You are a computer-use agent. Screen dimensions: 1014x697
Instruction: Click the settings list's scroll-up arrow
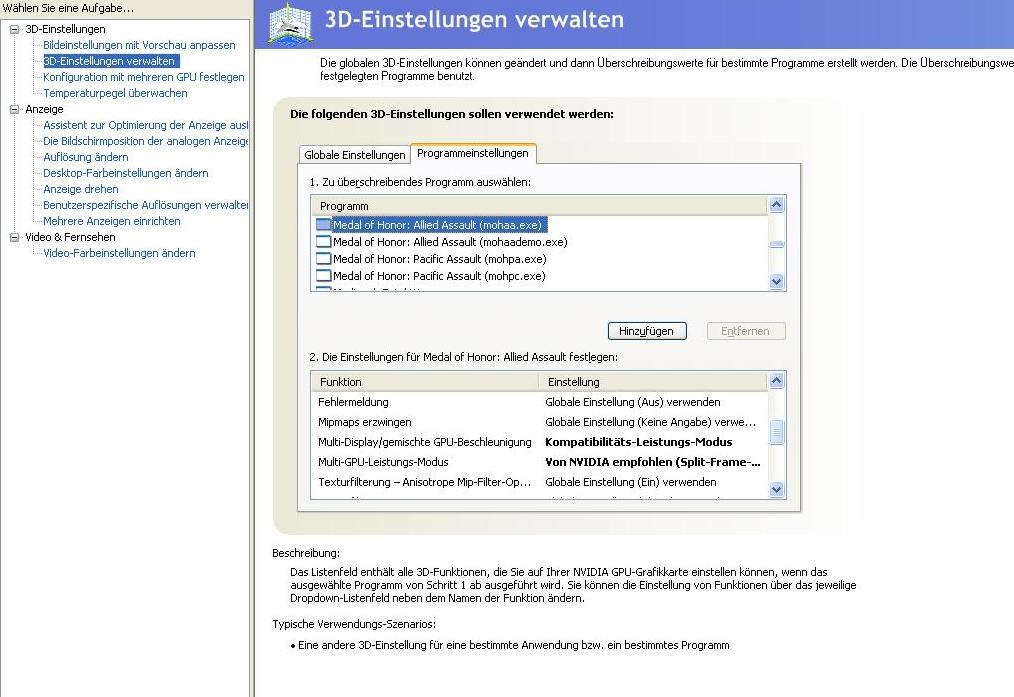(777, 381)
